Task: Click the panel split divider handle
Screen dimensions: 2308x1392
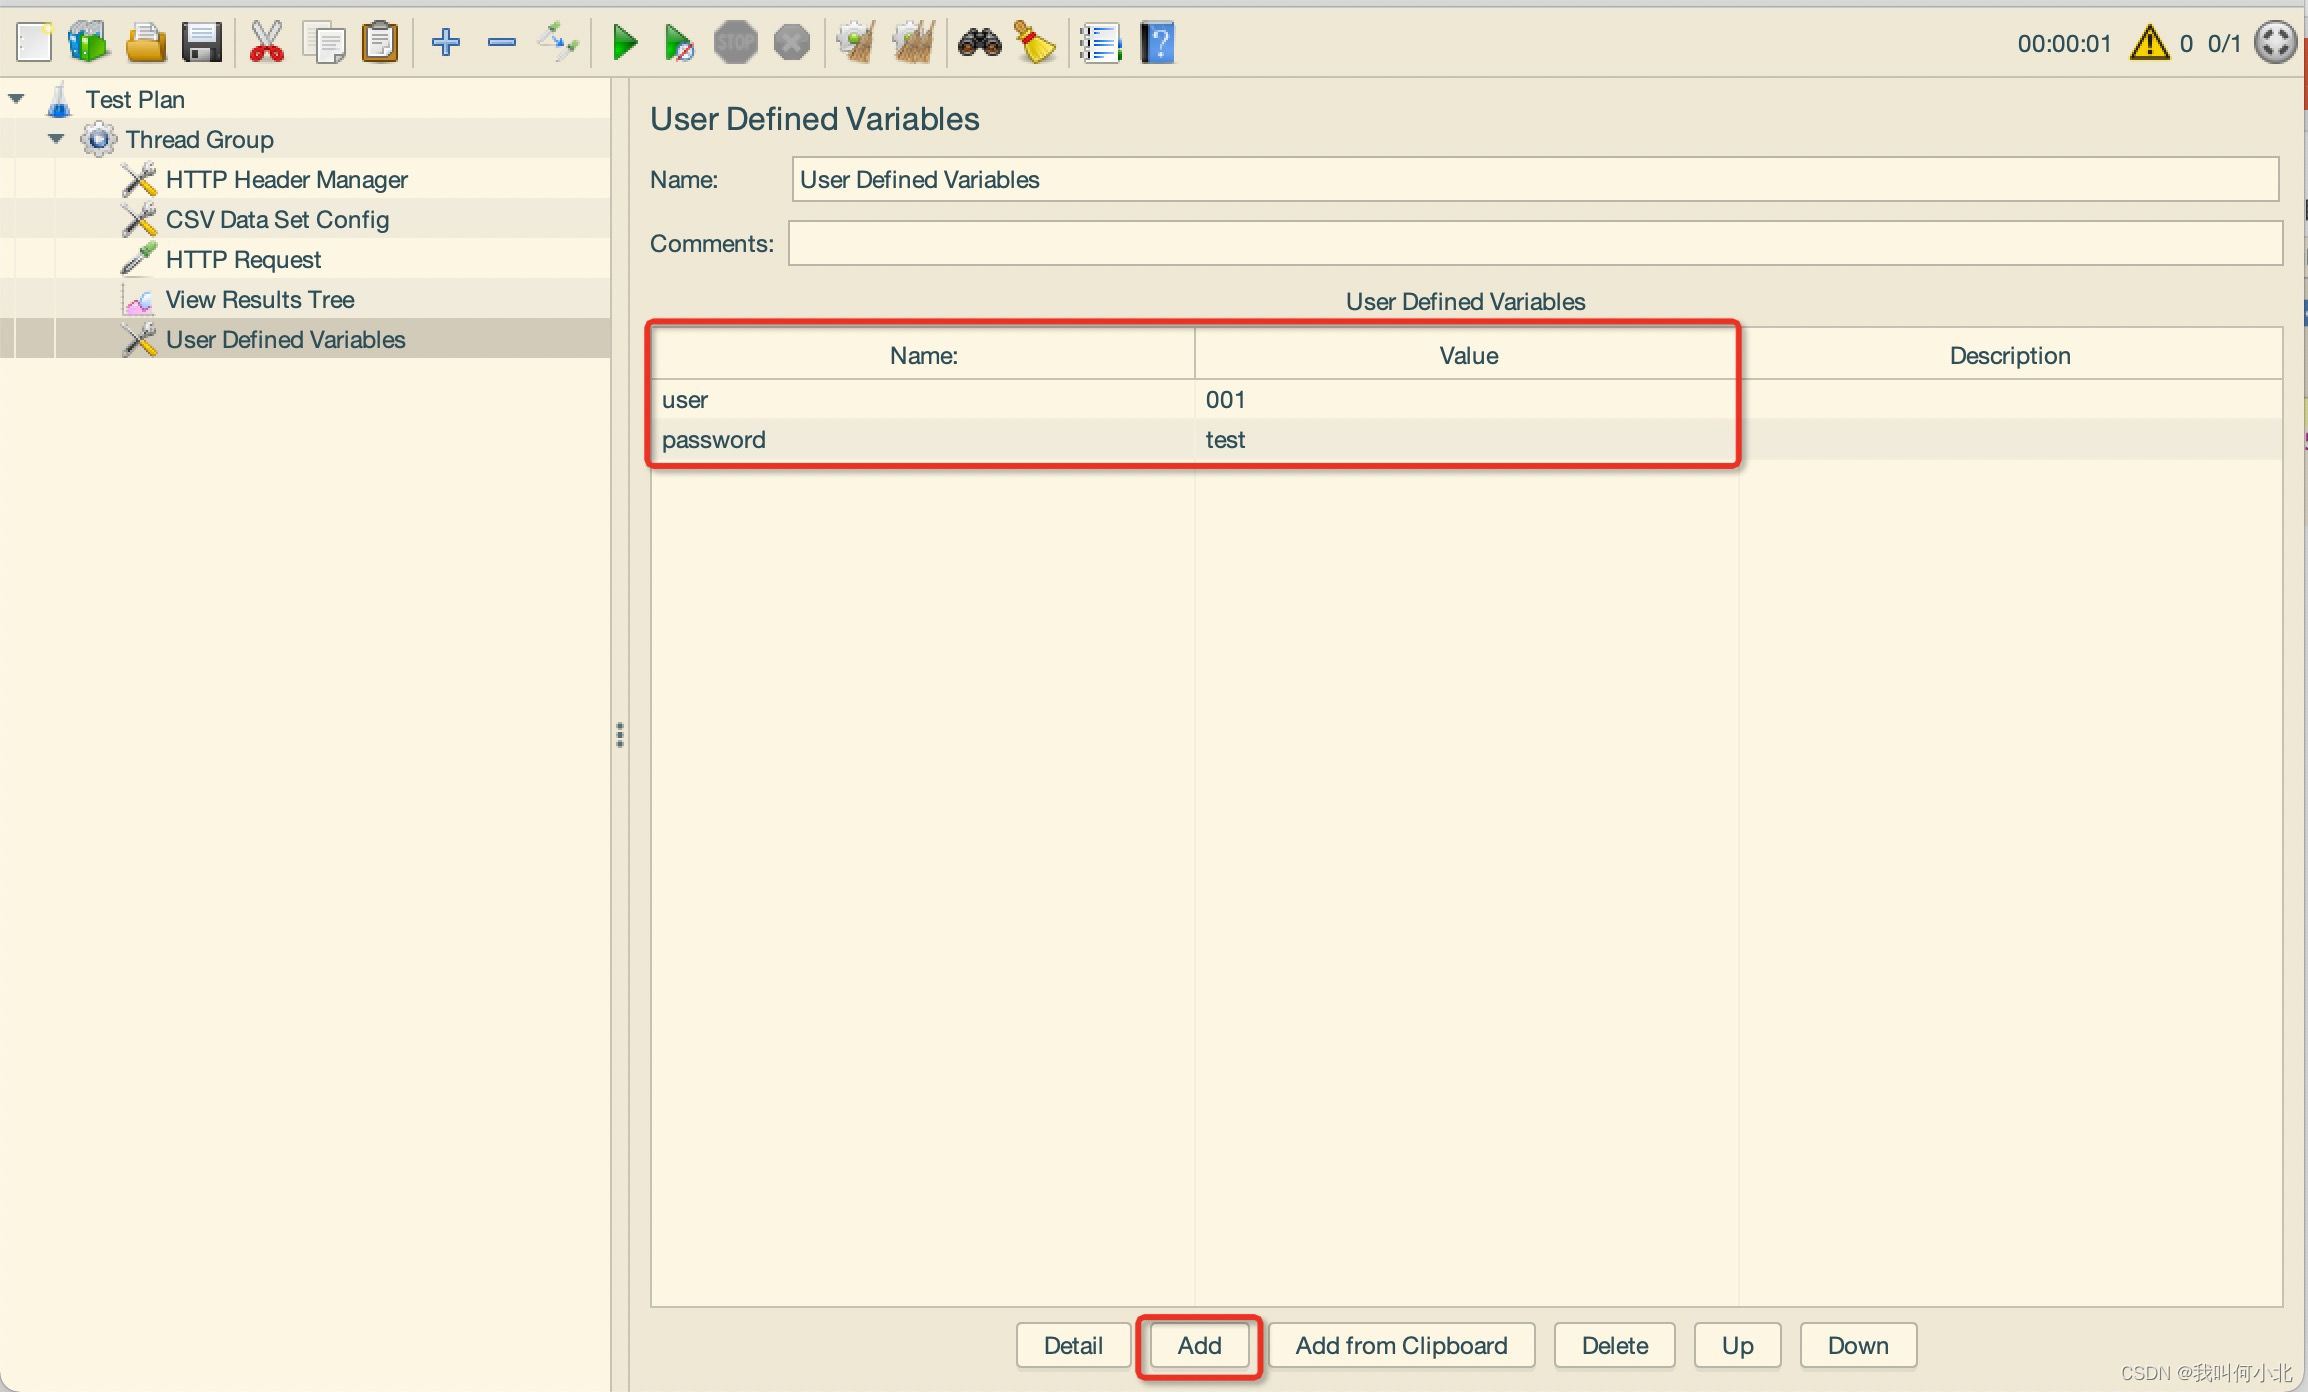Action: point(620,735)
